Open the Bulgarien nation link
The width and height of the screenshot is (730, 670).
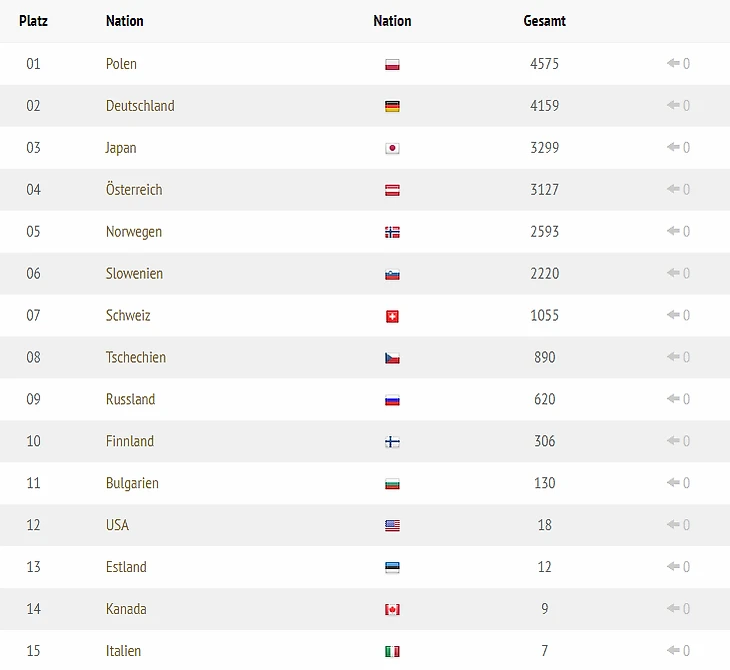coord(132,484)
